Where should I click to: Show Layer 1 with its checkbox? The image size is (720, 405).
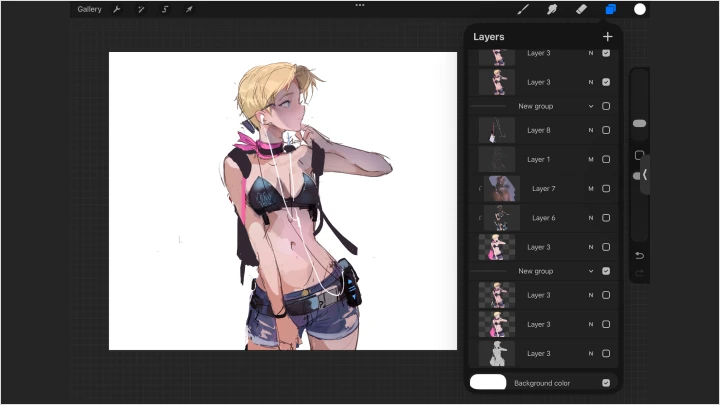pos(606,159)
